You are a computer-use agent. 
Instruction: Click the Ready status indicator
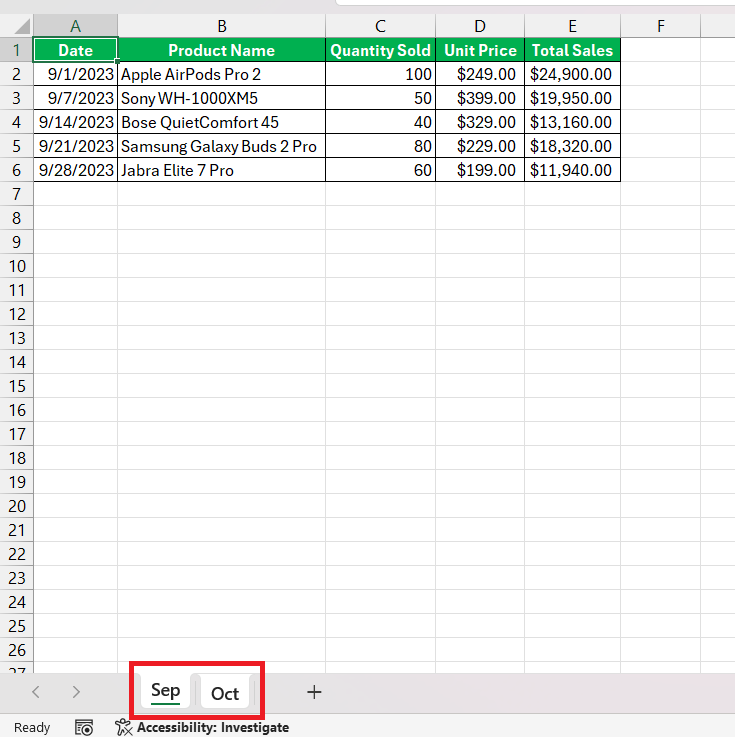click(x=32, y=728)
